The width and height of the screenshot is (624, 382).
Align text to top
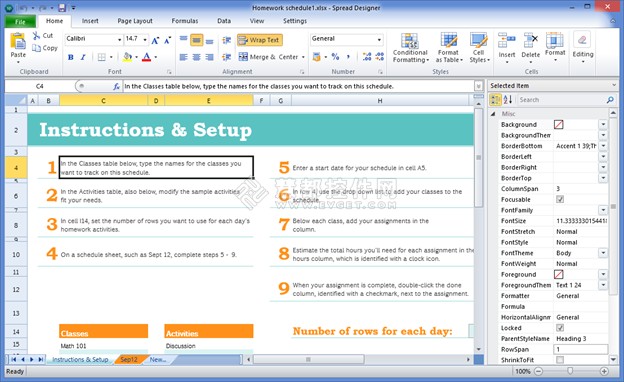[x=183, y=39]
